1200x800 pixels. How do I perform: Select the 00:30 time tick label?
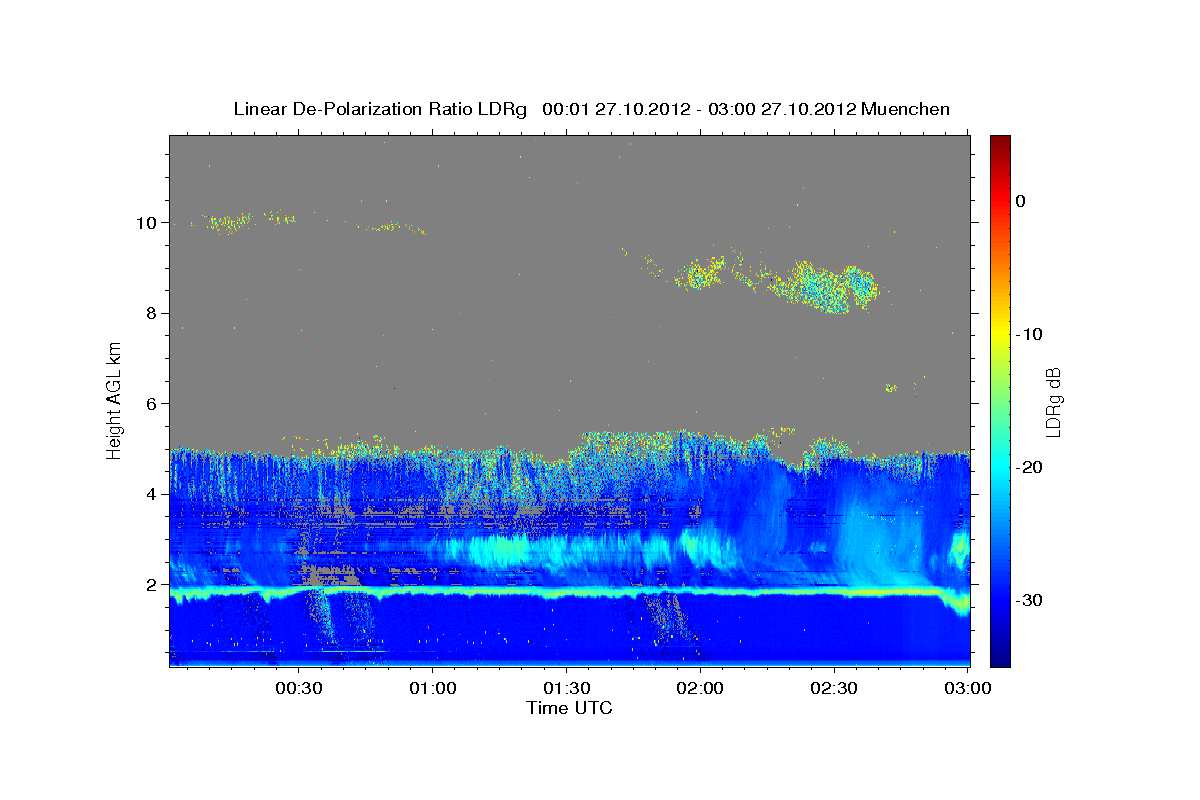(x=298, y=688)
